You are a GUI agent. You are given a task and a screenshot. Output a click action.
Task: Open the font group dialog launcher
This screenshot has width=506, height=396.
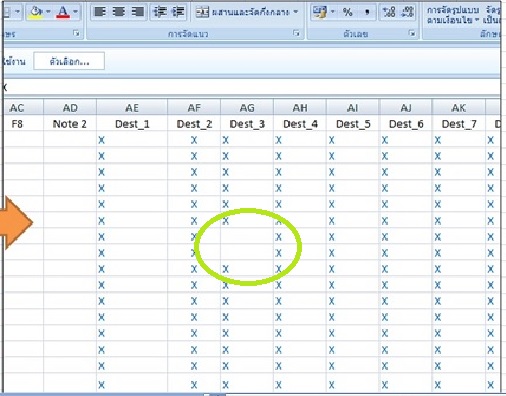[x=77, y=33]
